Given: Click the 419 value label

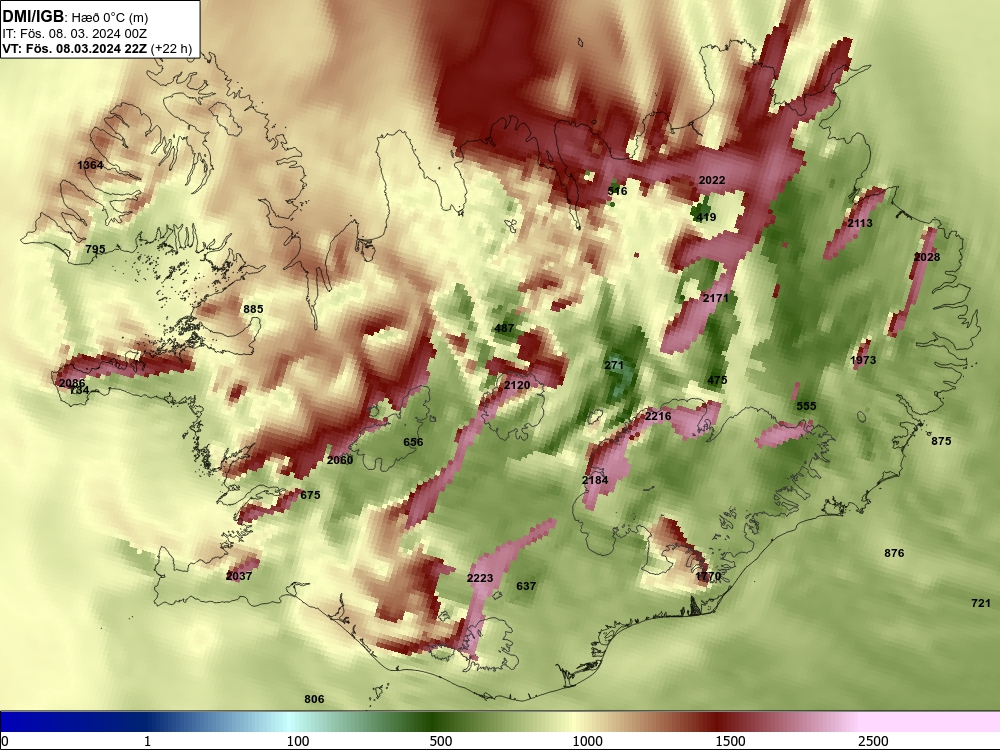Looking at the screenshot, I should point(706,217).
